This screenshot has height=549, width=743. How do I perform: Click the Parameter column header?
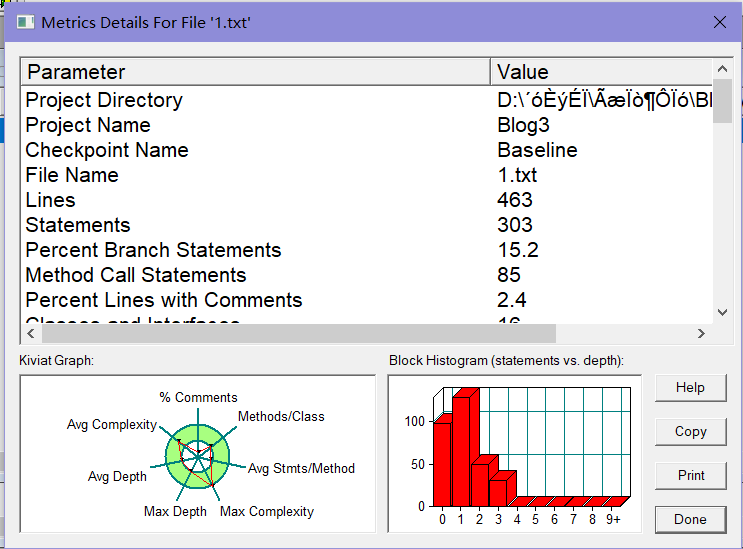(255, 72)
